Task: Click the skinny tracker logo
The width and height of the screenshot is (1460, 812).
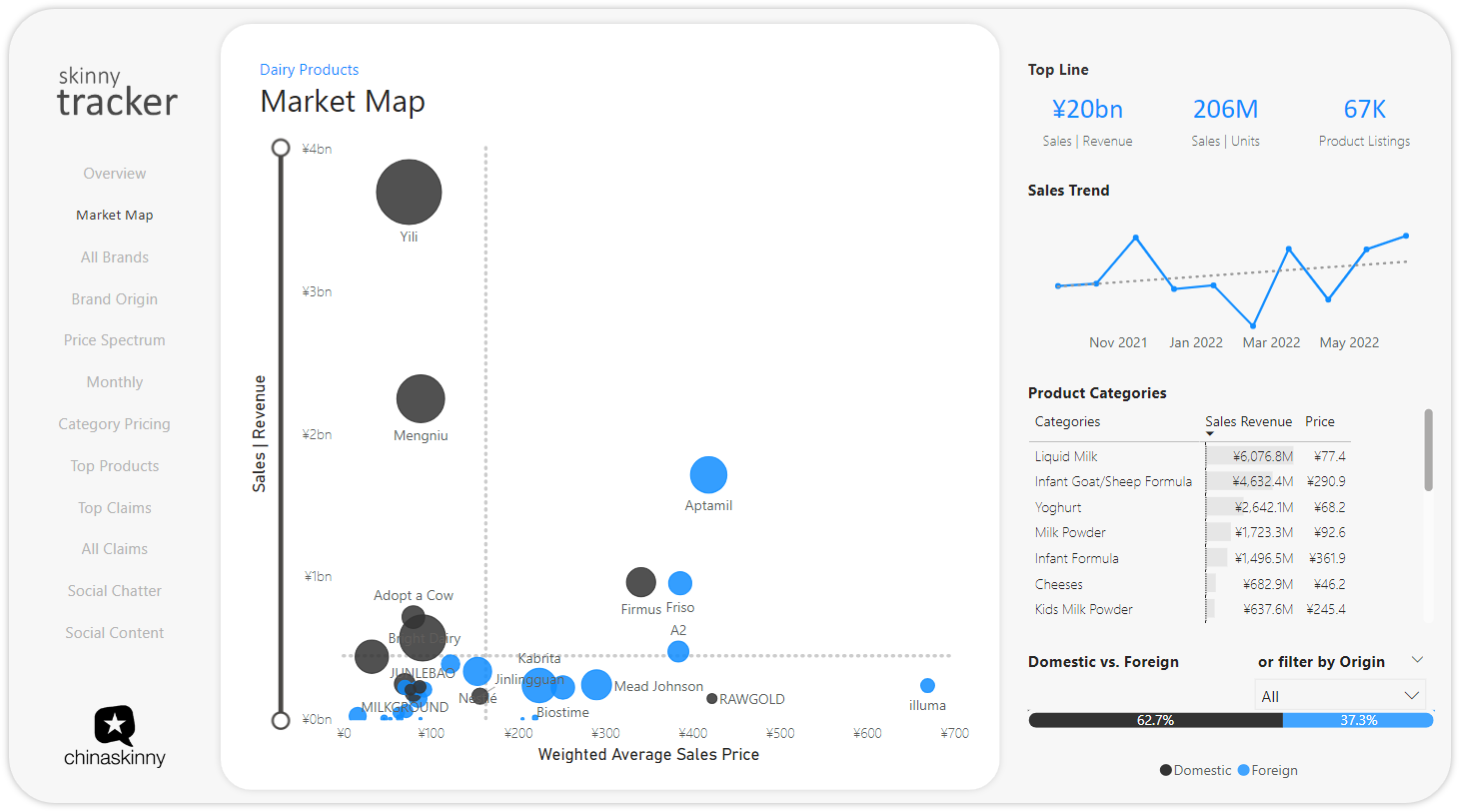Action: click(x=117, y=92)
